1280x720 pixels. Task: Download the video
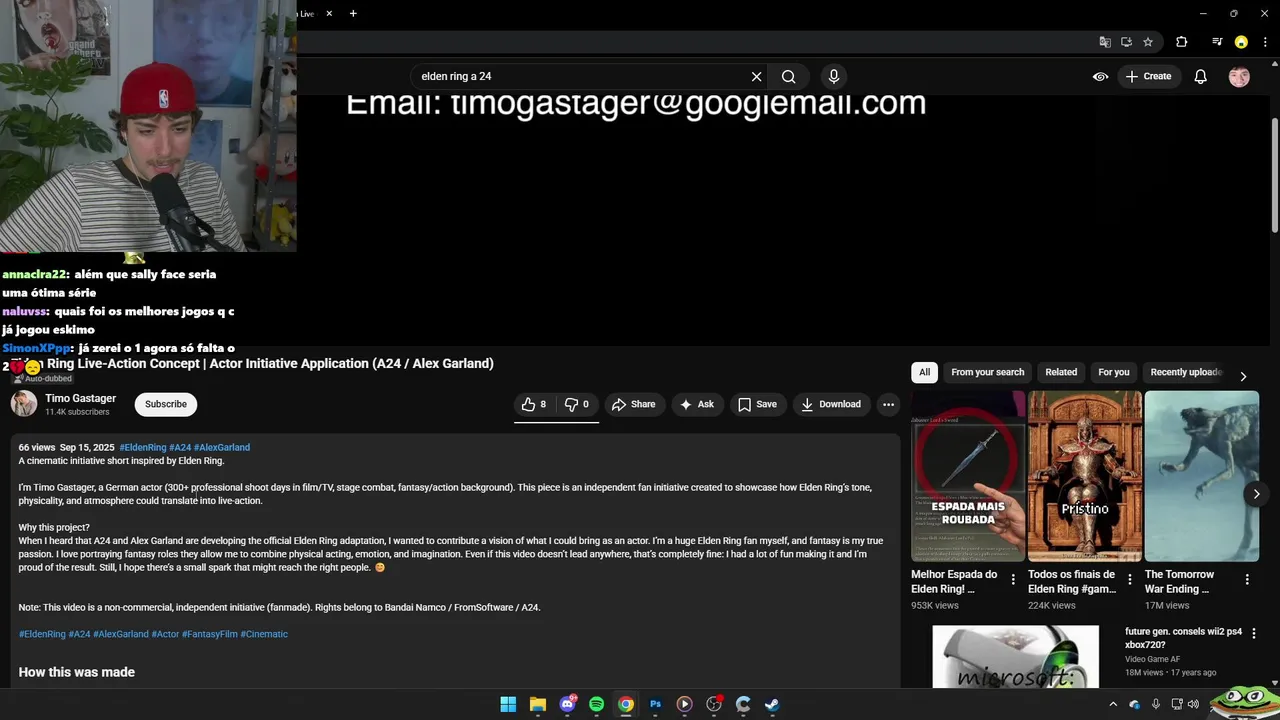[x=831, y=404]
